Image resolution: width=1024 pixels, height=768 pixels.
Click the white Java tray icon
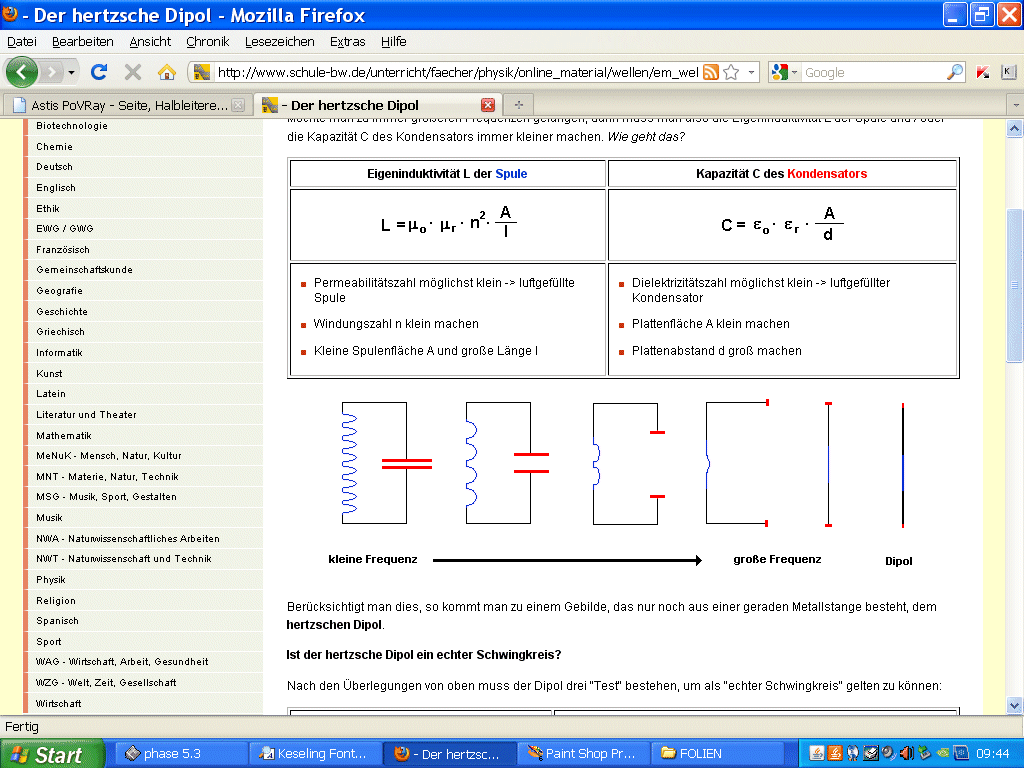pyautogui.click(x=816, y=754)
